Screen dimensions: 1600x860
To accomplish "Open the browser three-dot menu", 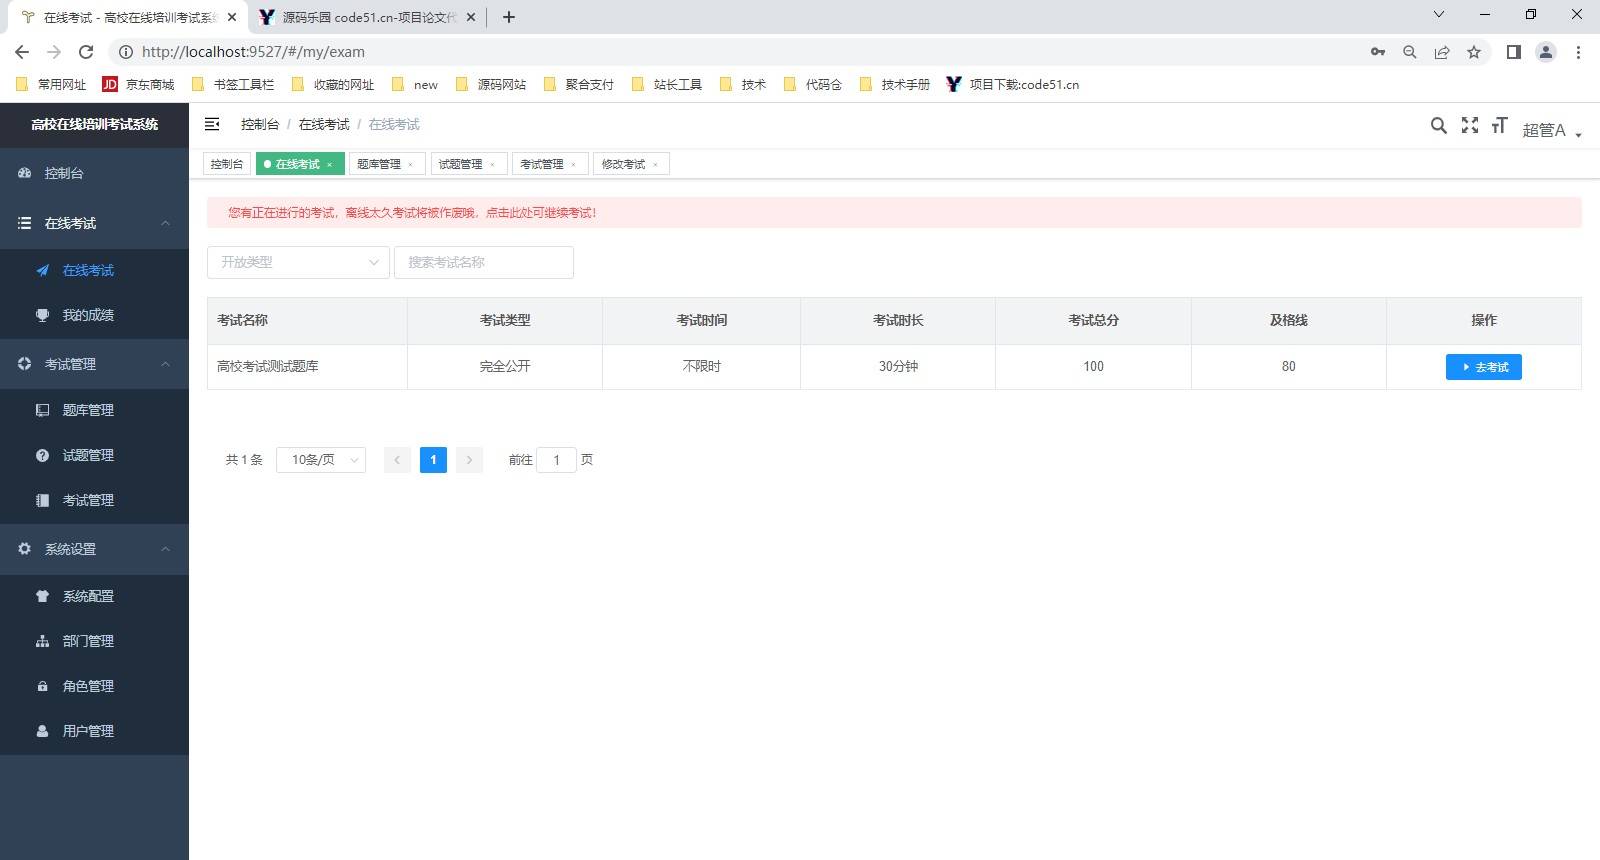I will pos(1578,52).
